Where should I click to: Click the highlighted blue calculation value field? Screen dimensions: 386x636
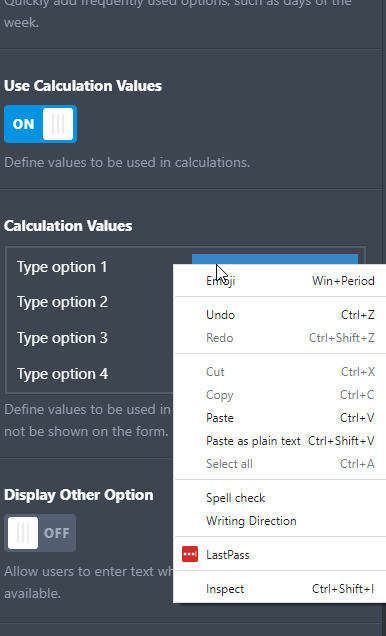click(x=275, y=259)
